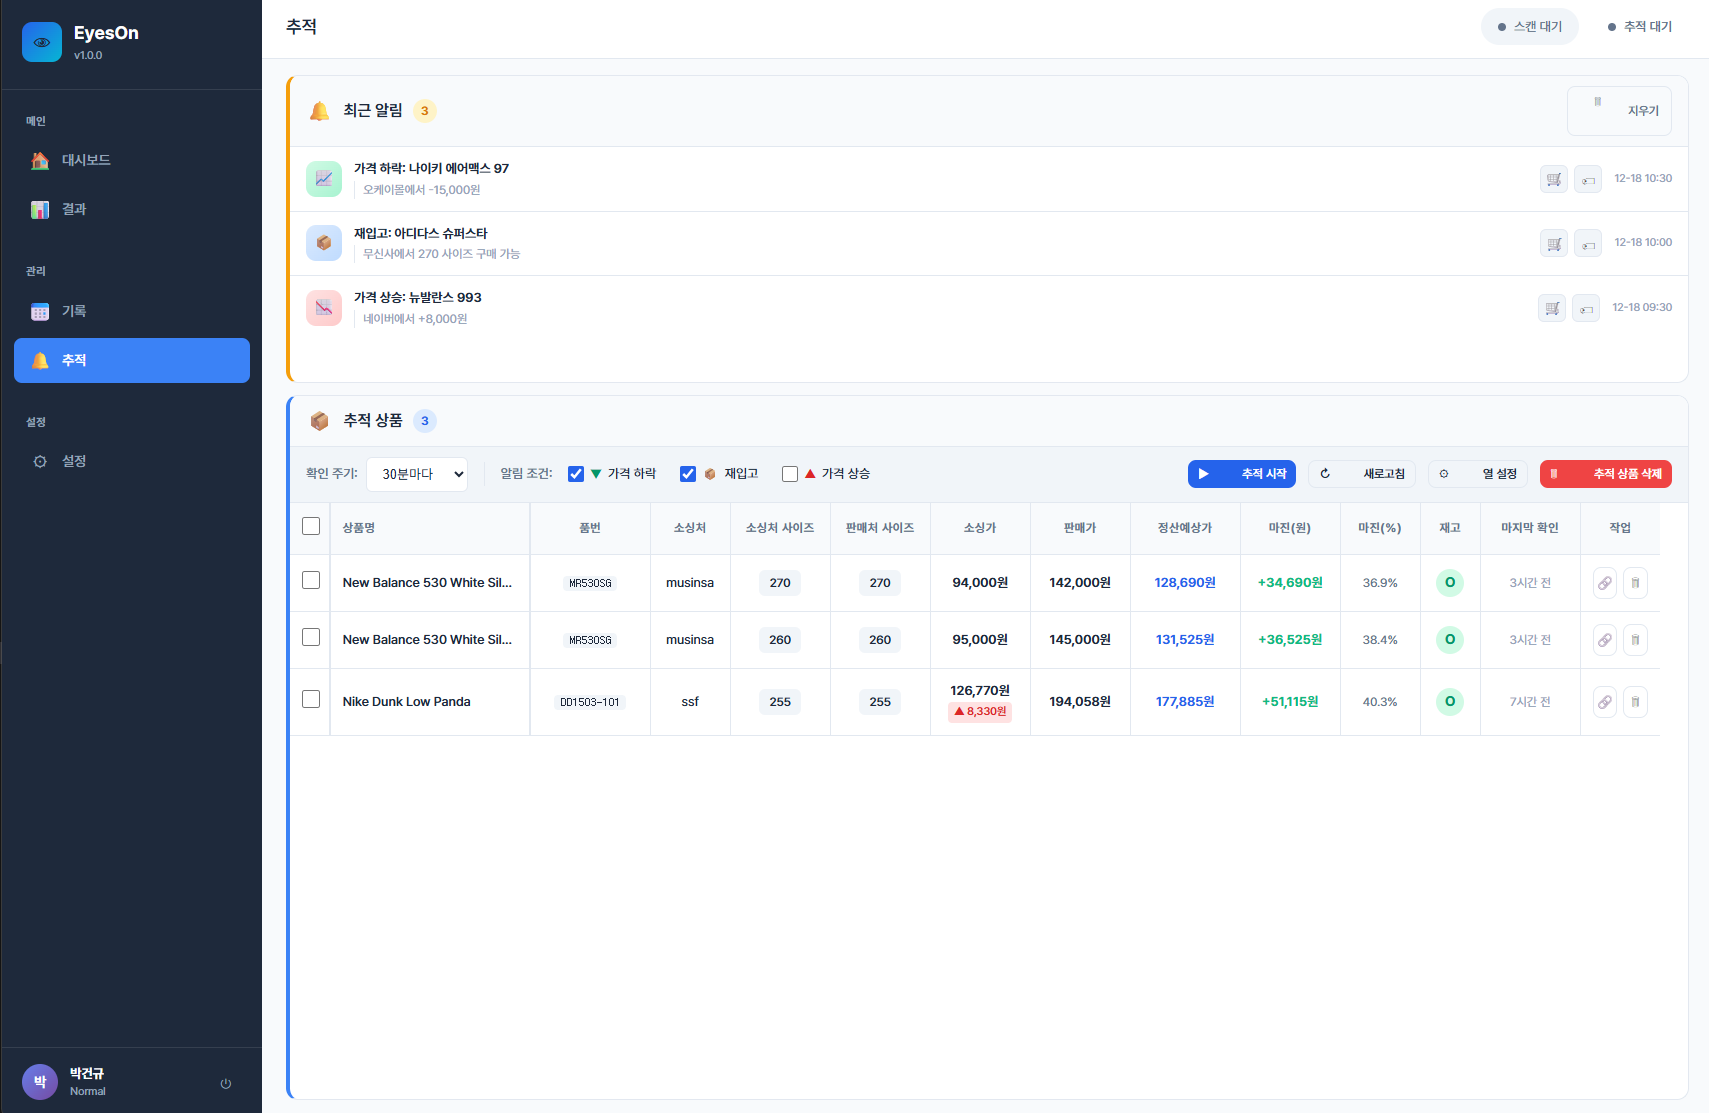1709x1113 pixels.
Task: Click the red 추적 상품 삭제 button
Action: click(1605, 474)
